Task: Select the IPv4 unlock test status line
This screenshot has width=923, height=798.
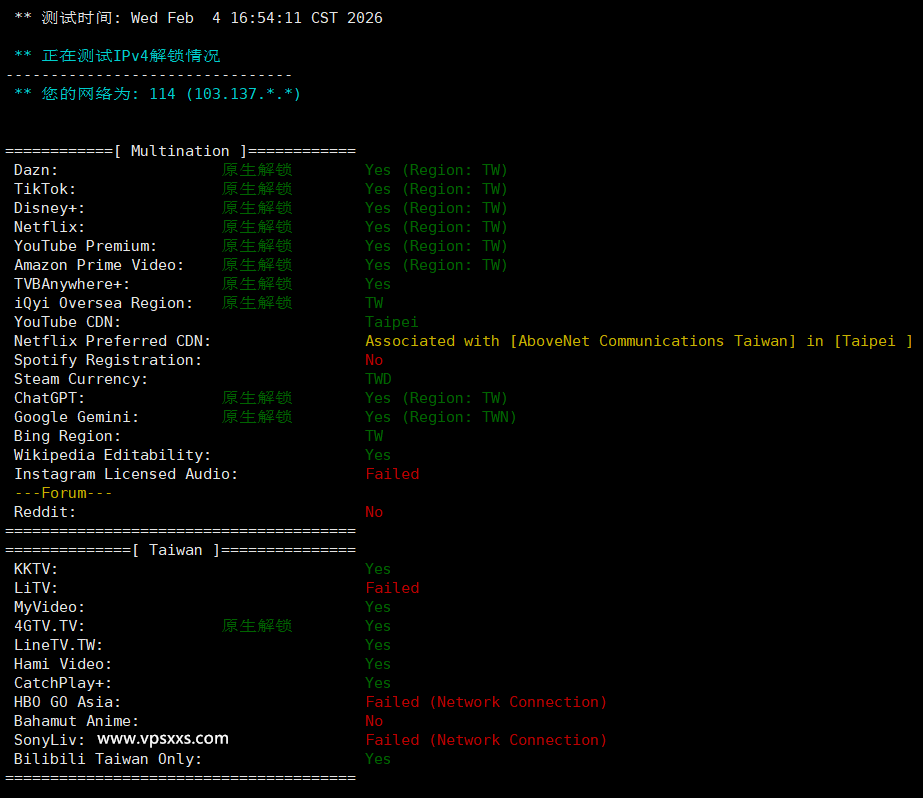Action: [117, 56]
